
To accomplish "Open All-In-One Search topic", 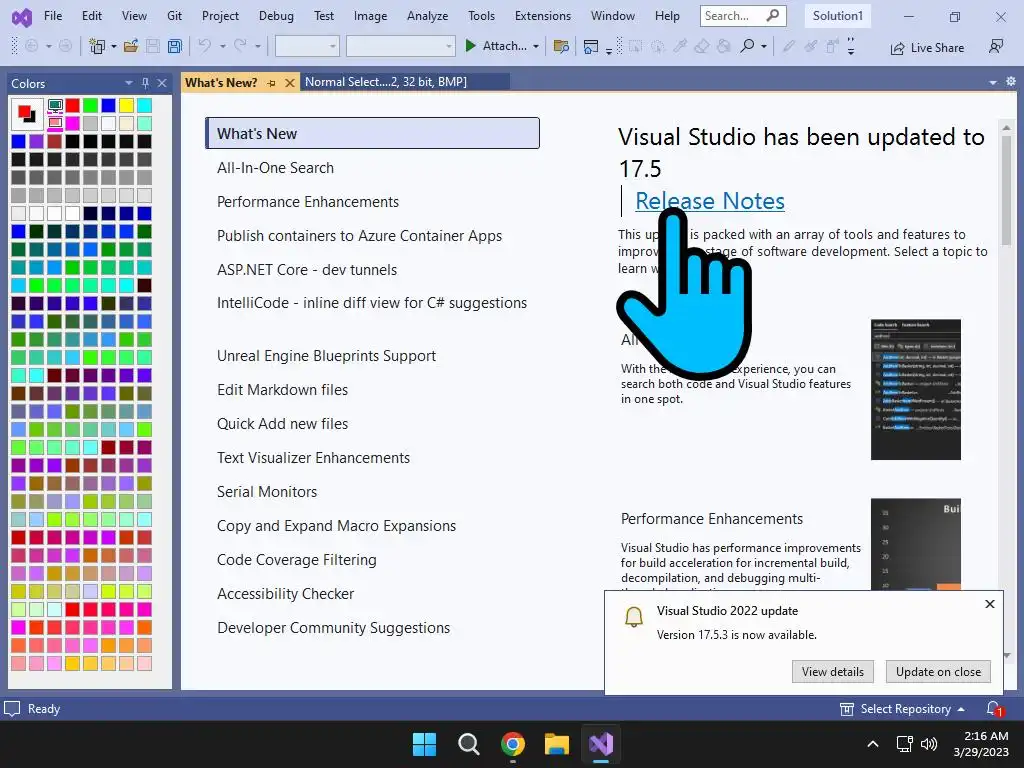I will 275,168.
